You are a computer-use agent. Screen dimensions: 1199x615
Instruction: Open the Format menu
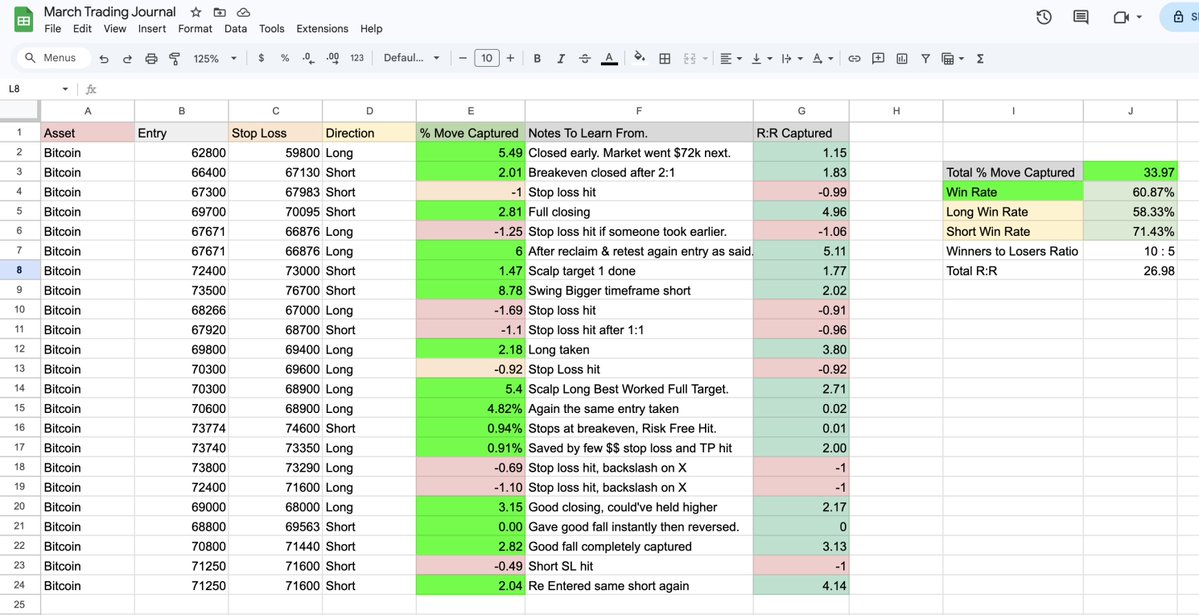195,29
